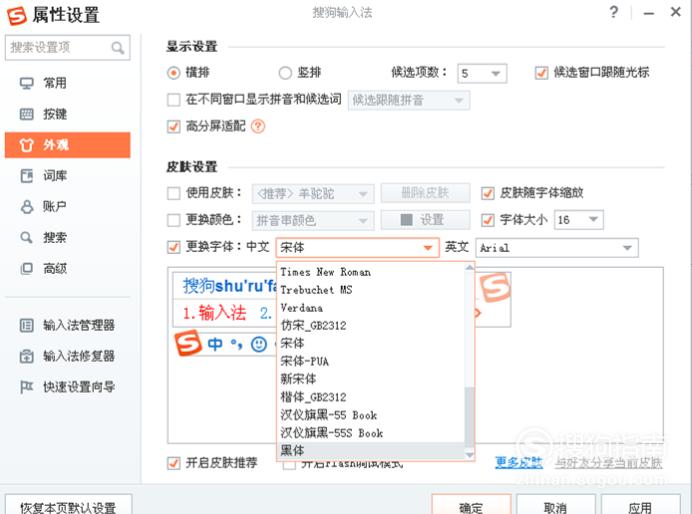Image resolution: width=692 pixels, height=514 pixels.
Task: Toggle 高分屏适配 checkbox
Action: [x=174, y=127]
